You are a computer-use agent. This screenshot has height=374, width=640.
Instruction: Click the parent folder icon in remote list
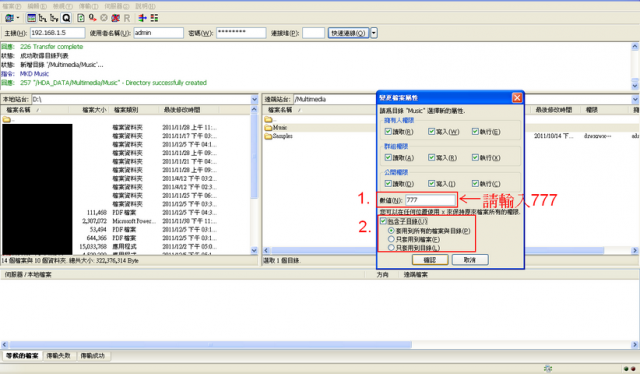[268, 119]
